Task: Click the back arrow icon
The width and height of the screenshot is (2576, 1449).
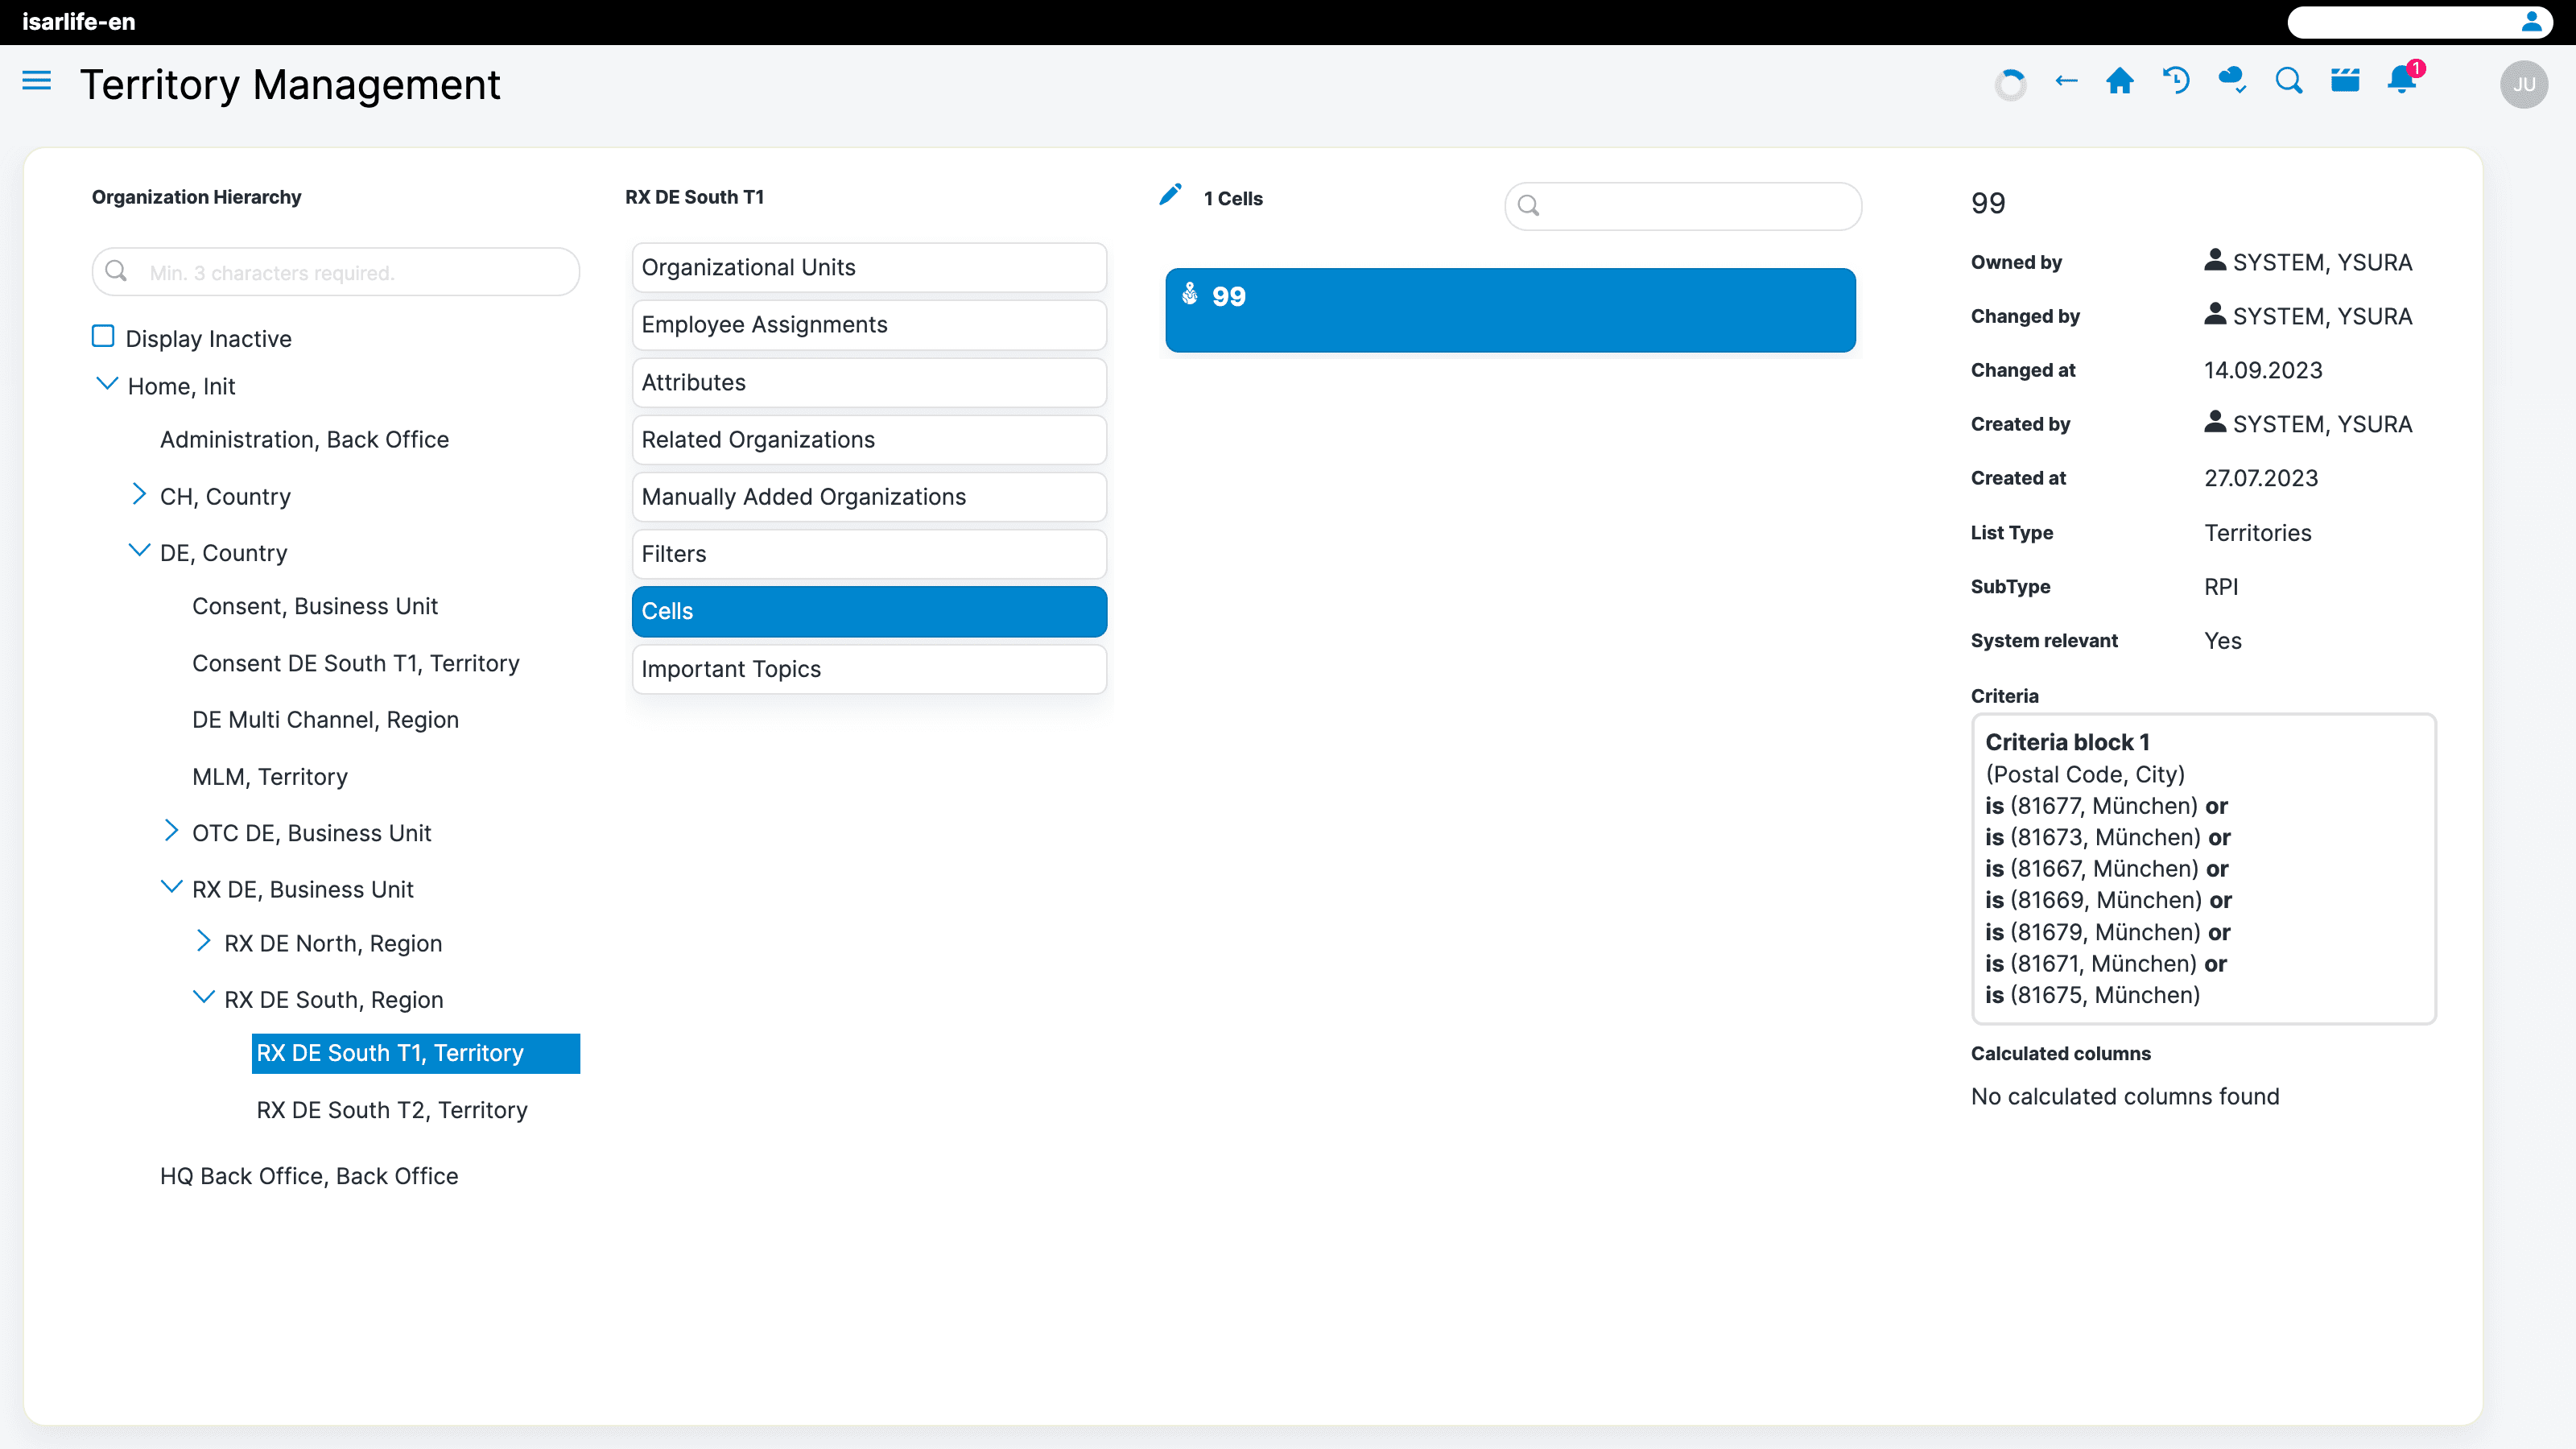Action: 2066,81
